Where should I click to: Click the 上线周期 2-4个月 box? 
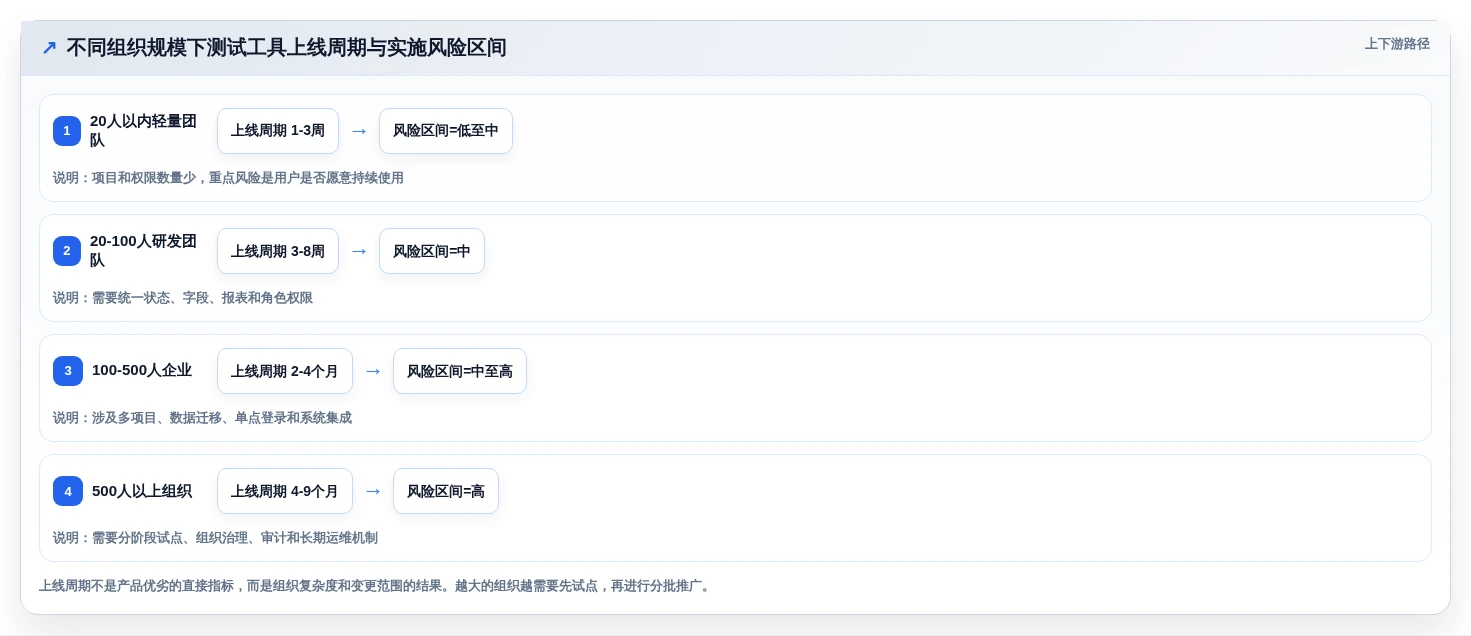(285, 371)
